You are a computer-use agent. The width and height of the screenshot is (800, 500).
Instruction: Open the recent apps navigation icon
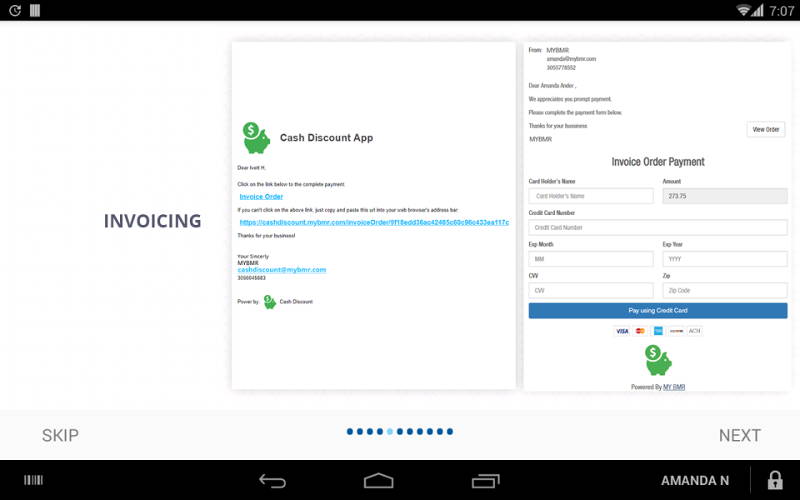point(485,481)
